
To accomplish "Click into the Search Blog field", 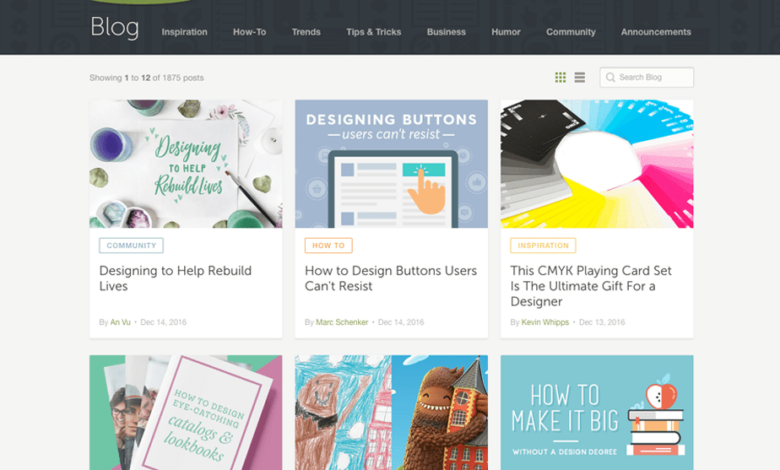I will pos(653,78).
